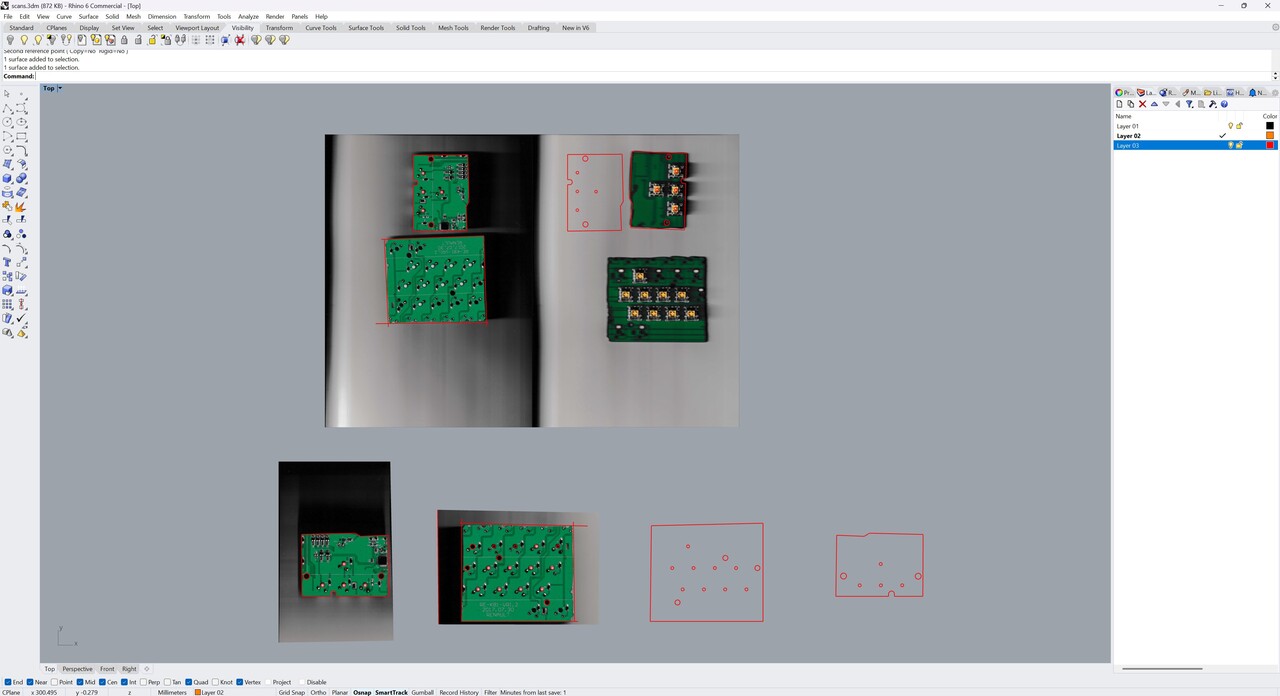Select the Box solid tool

pos(7,177)
